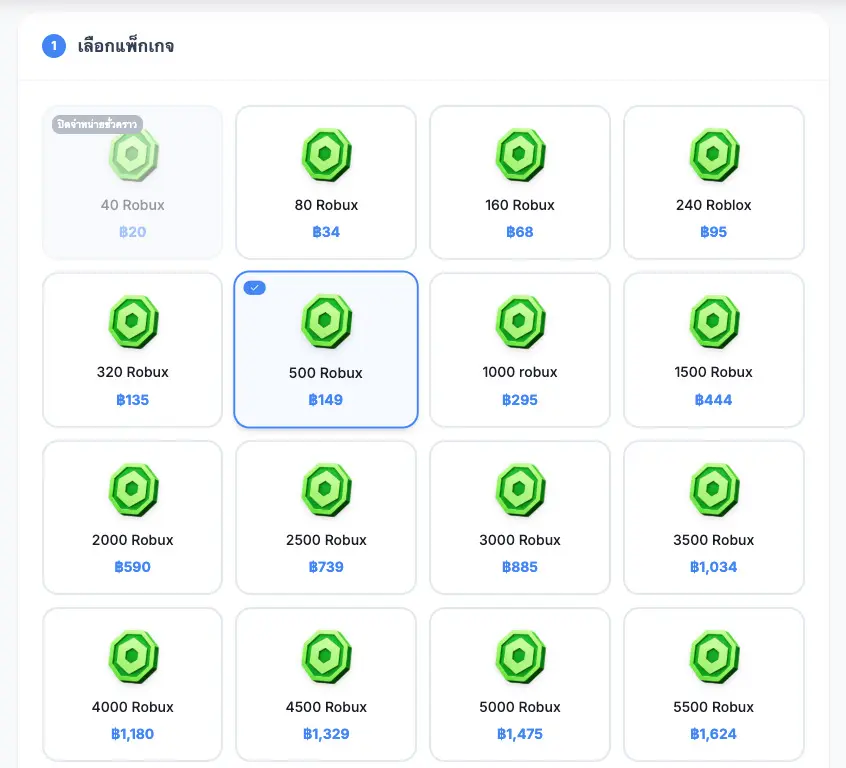The height and width of the screenshot is (768, 846).
Task: Choose the 160 Robux coin icon
Action: (520, 155)
